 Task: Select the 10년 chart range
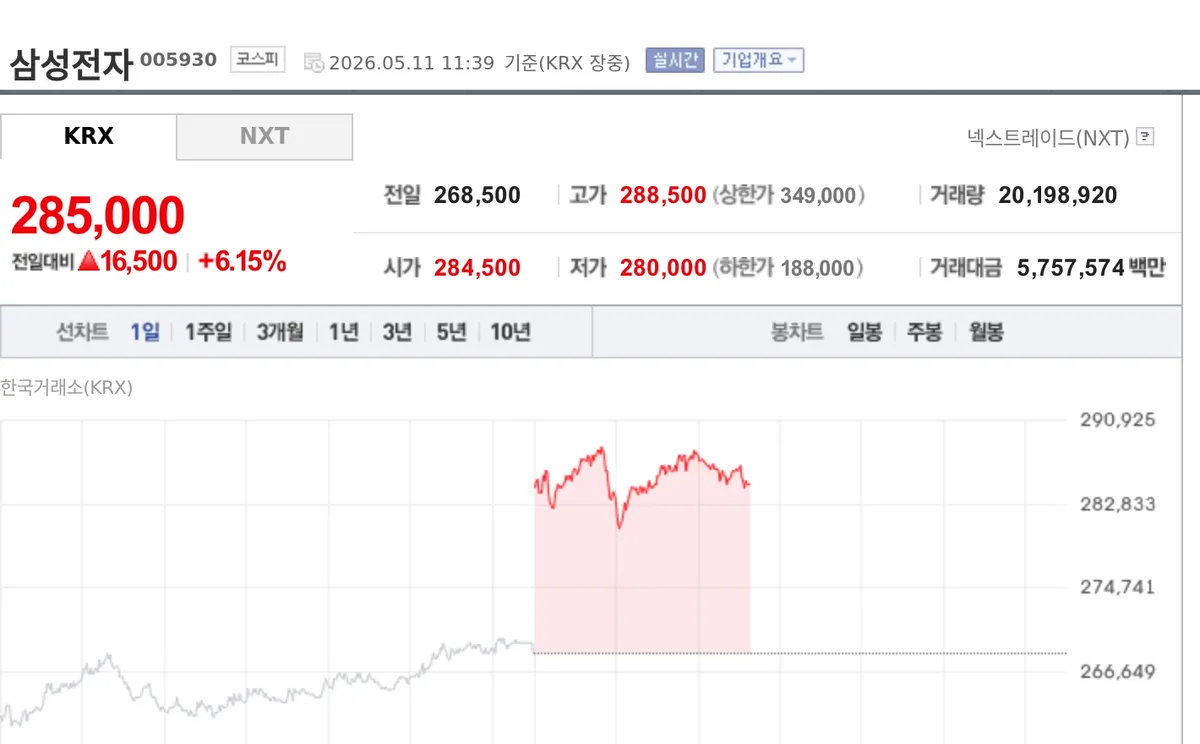point(510,332)
